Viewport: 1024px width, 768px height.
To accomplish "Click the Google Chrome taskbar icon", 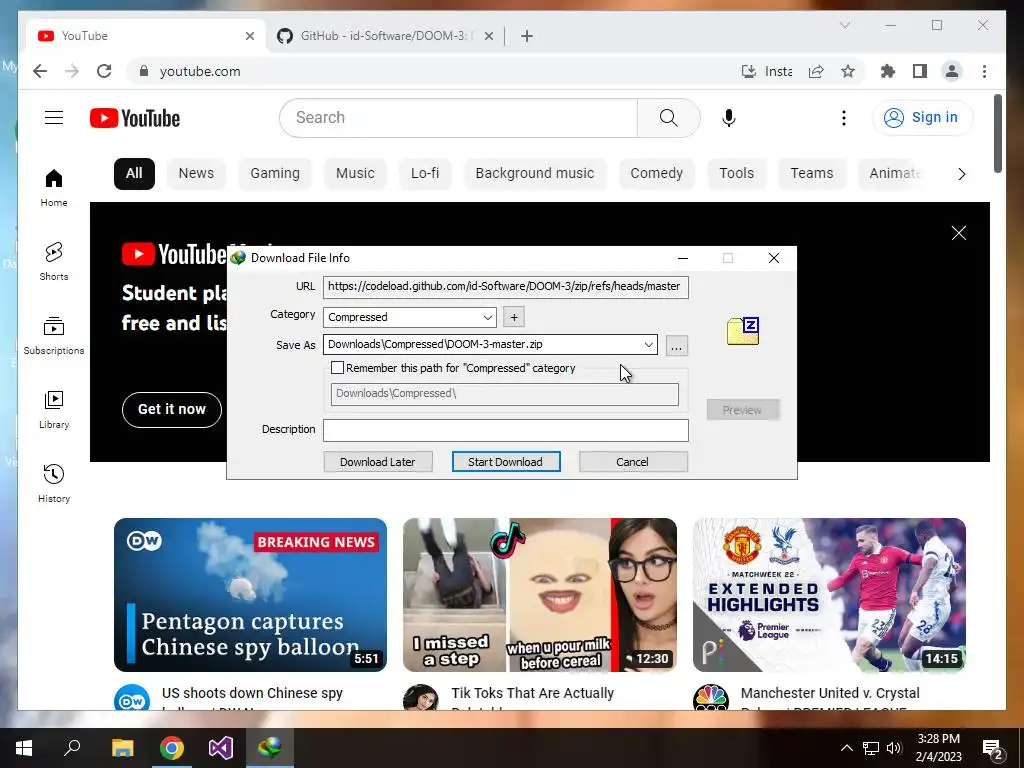I will [x=172, y=748].
